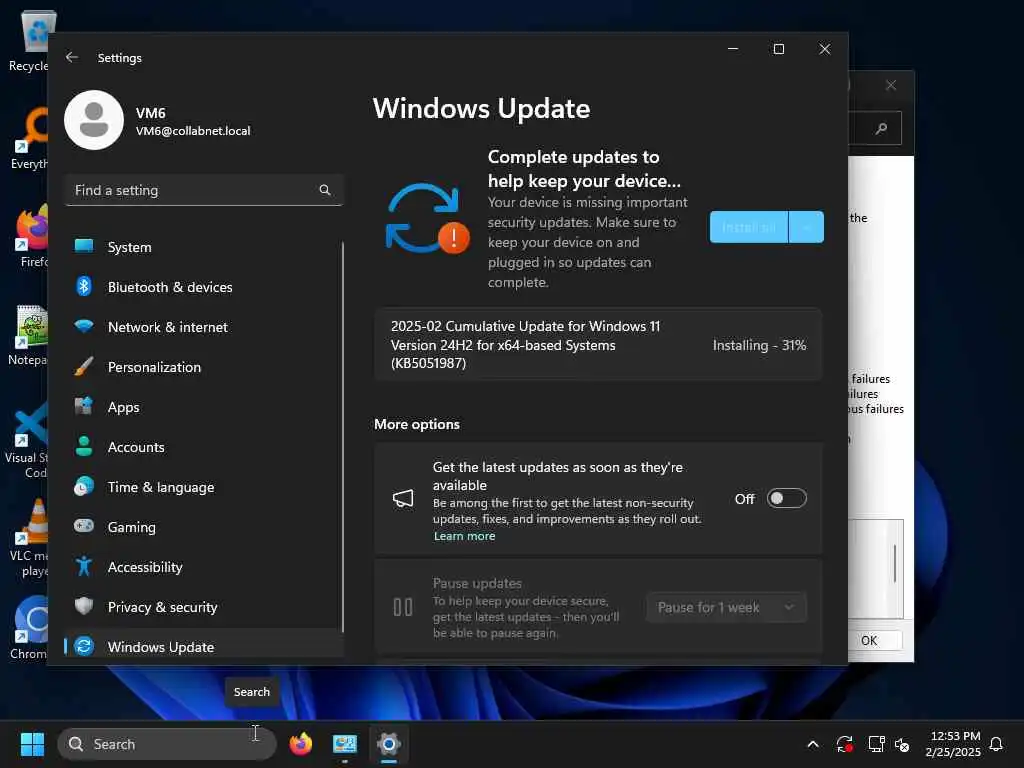Toggle Get the latest updates switch

[787, 498]
